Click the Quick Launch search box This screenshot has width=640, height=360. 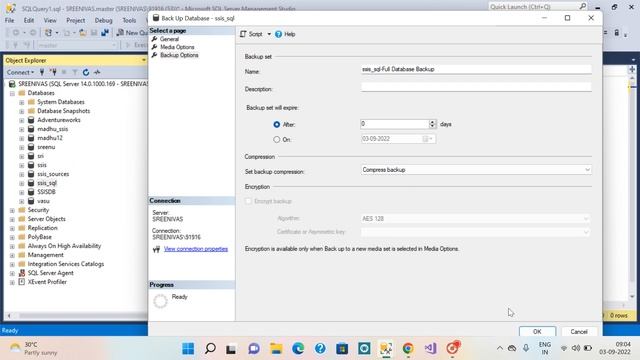pos(538,7)
